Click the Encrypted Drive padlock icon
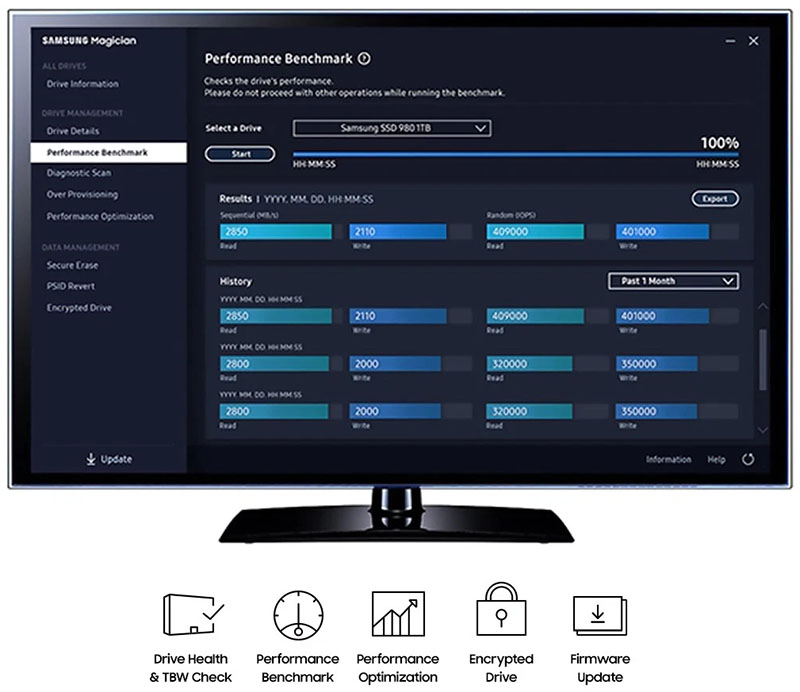Image resolution: width=800 pixels, height=692 pixels. pos(500,612)
